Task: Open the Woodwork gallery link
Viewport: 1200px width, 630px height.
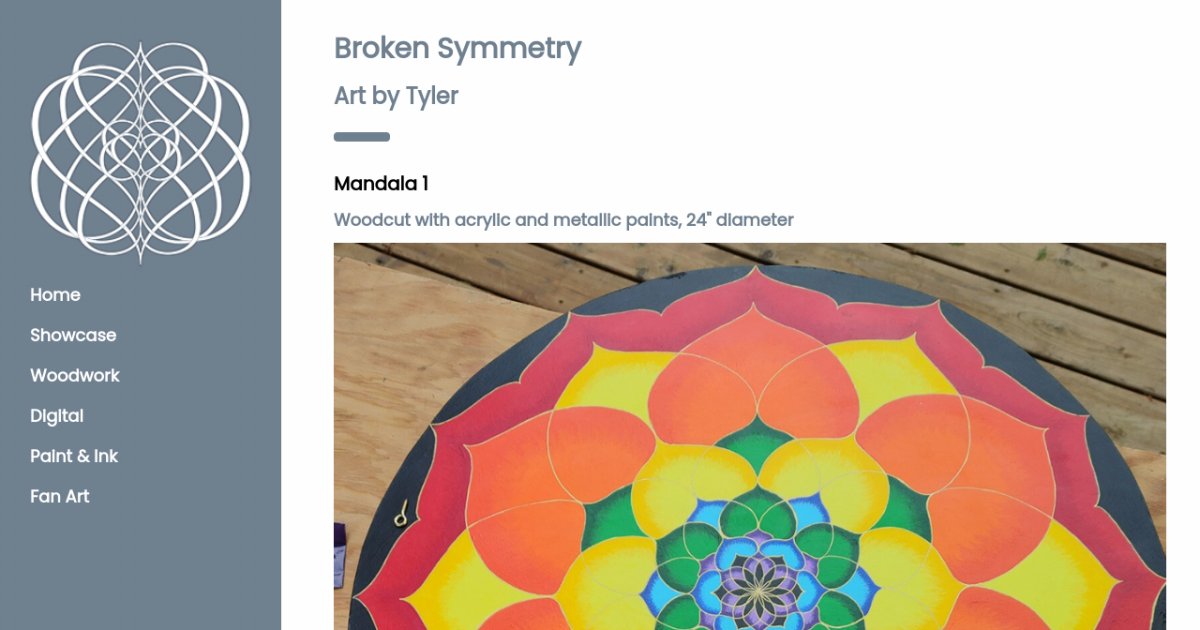Action: point(75,375)
